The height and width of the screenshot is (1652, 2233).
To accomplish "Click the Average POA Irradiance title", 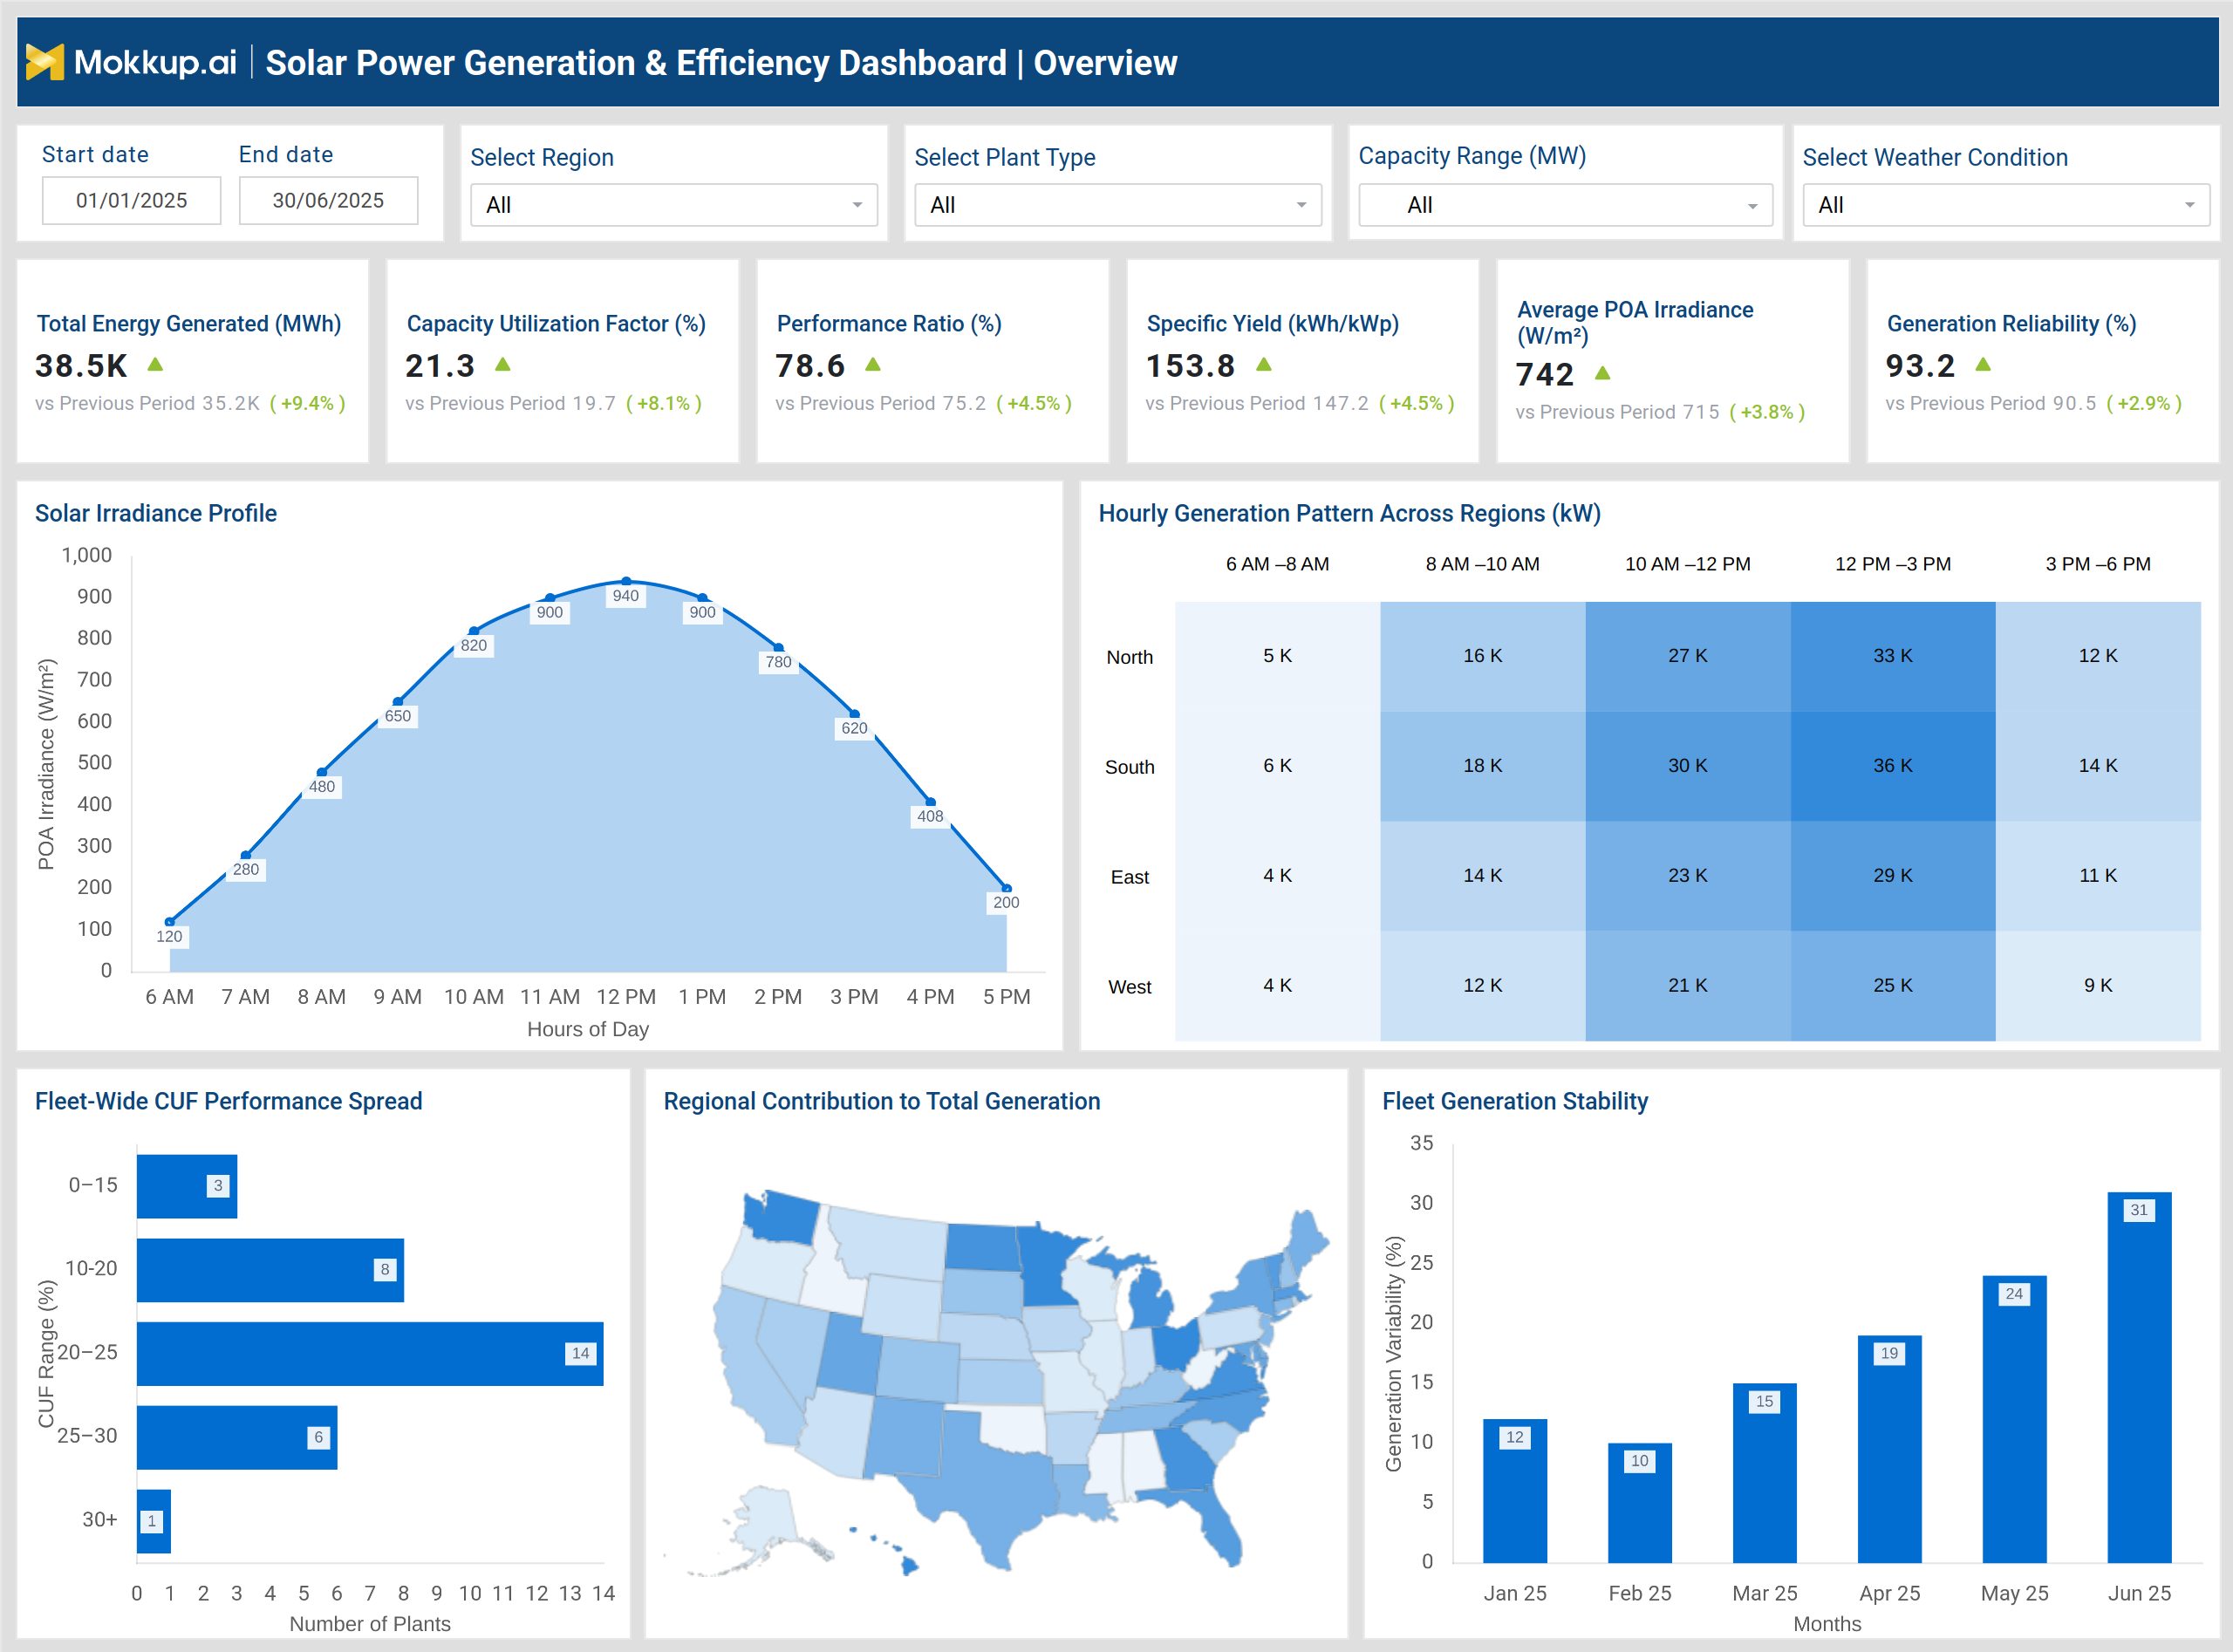I will tap(1635, 322).
